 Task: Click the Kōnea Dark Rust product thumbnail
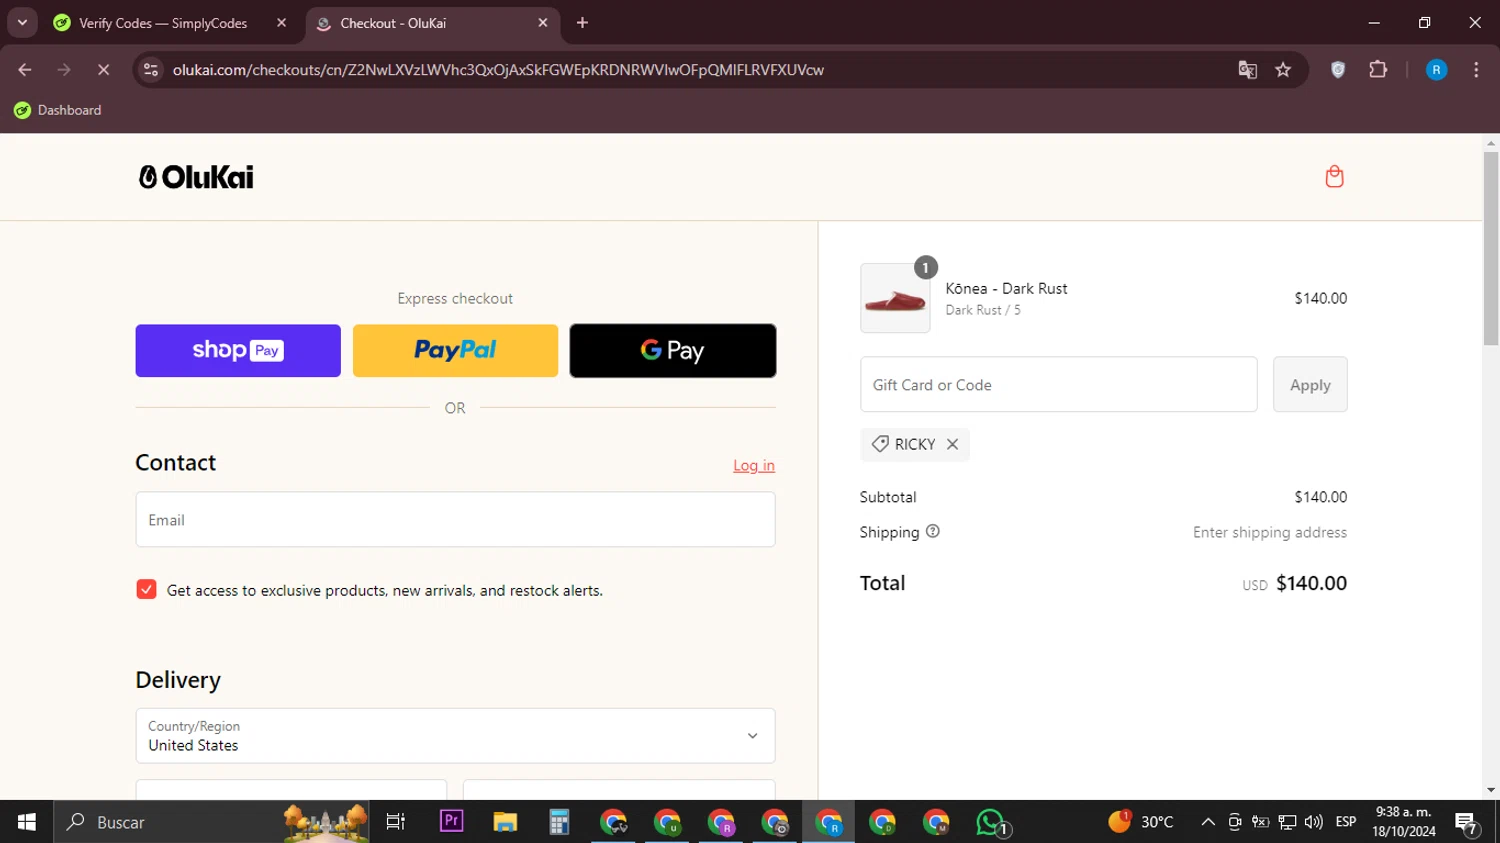point(895,298)
